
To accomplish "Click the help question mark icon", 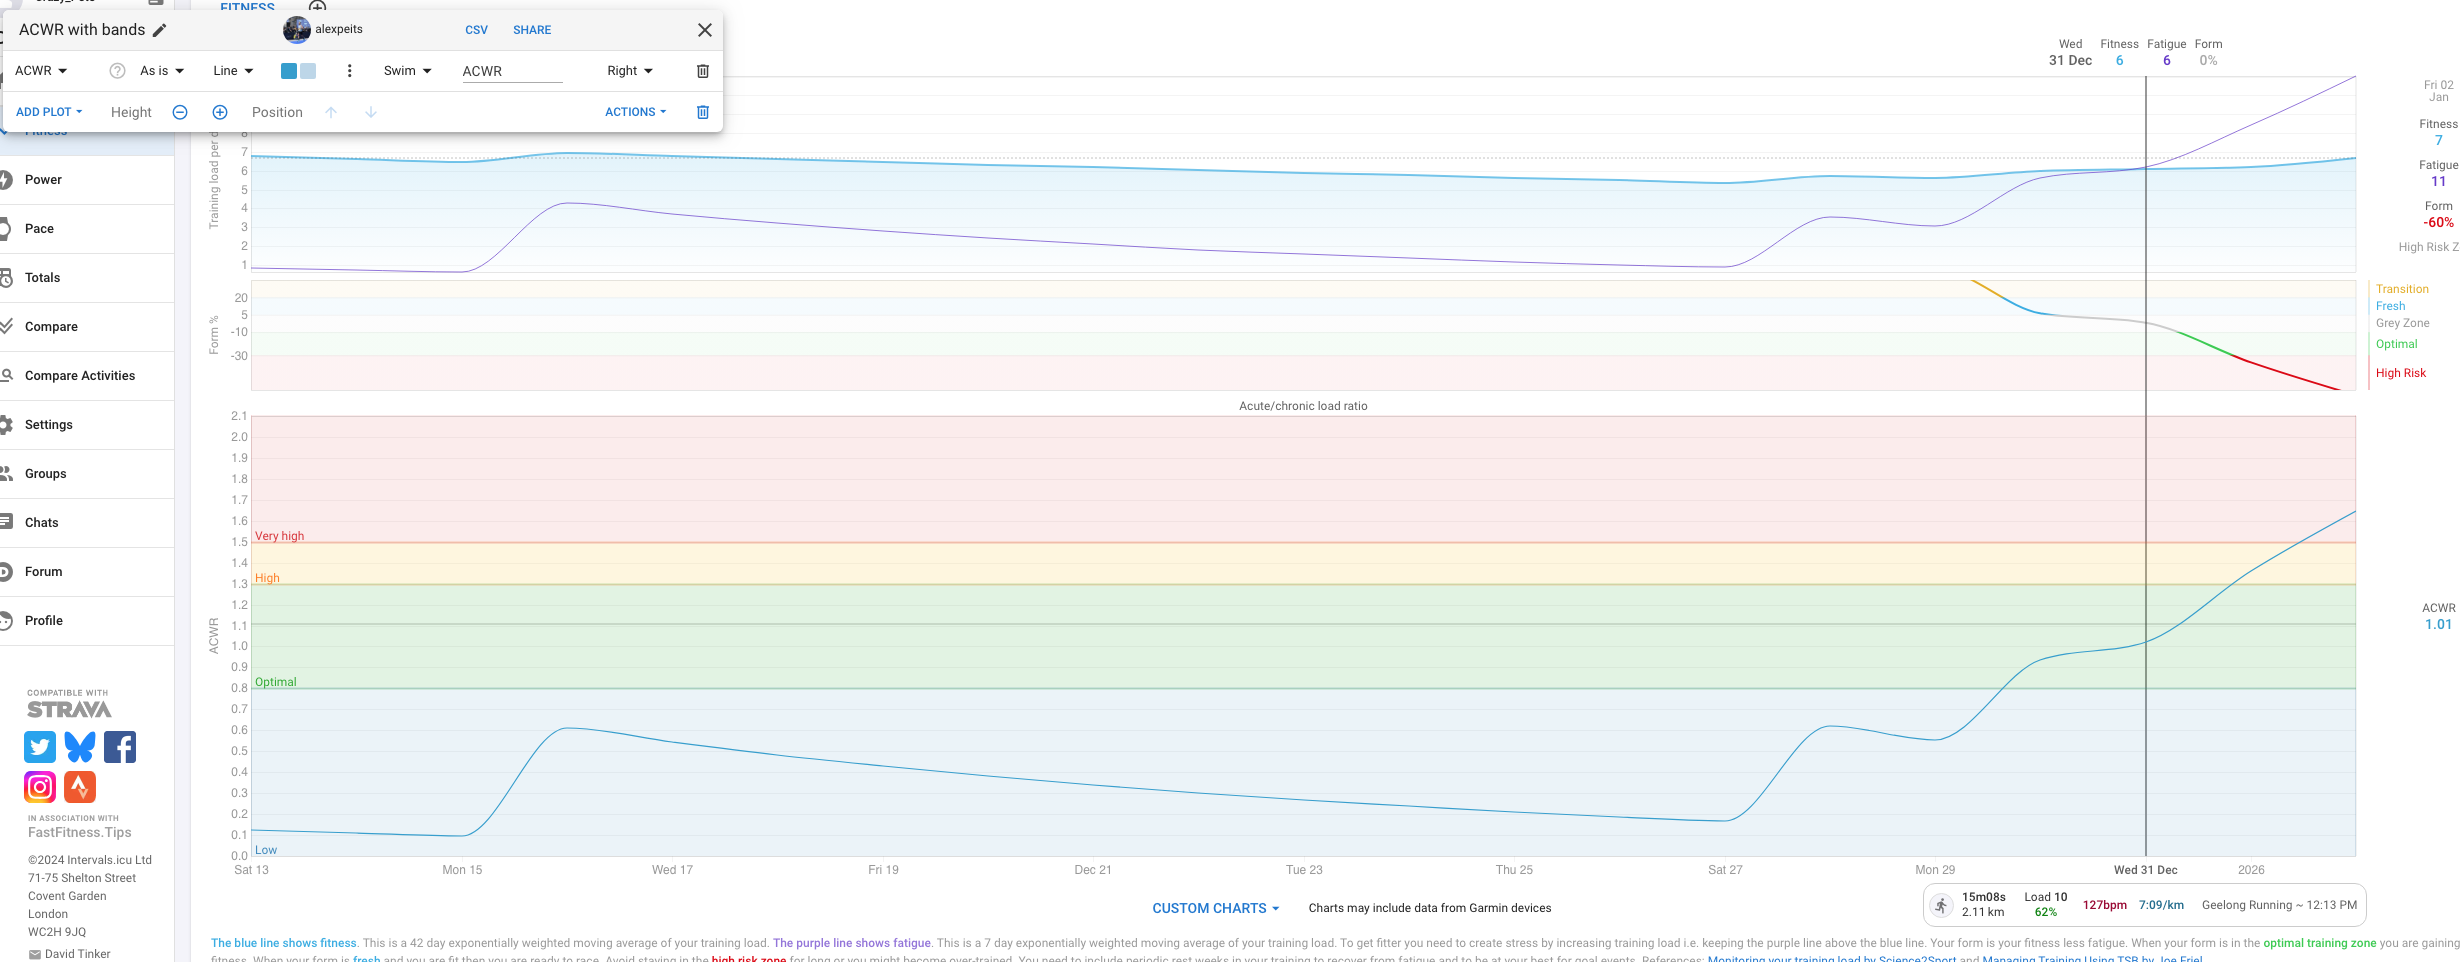I will 117,71.
